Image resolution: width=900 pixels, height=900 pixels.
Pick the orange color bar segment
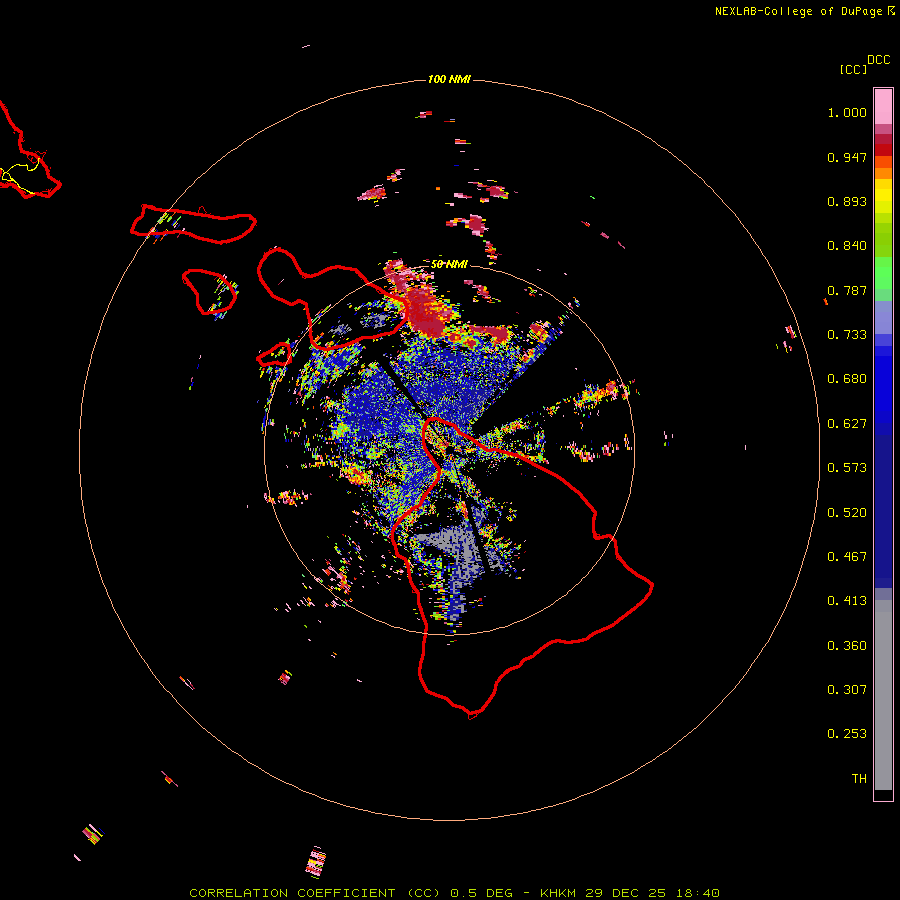(x=883, y=173)
